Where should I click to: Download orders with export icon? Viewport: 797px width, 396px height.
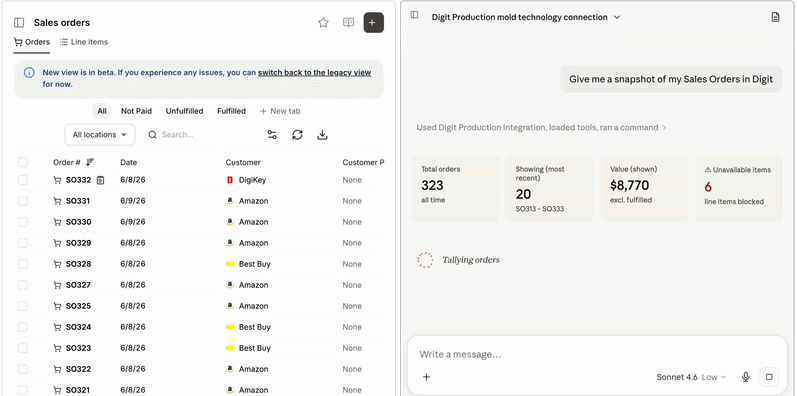pyautogui.click(x=322, y=135)
